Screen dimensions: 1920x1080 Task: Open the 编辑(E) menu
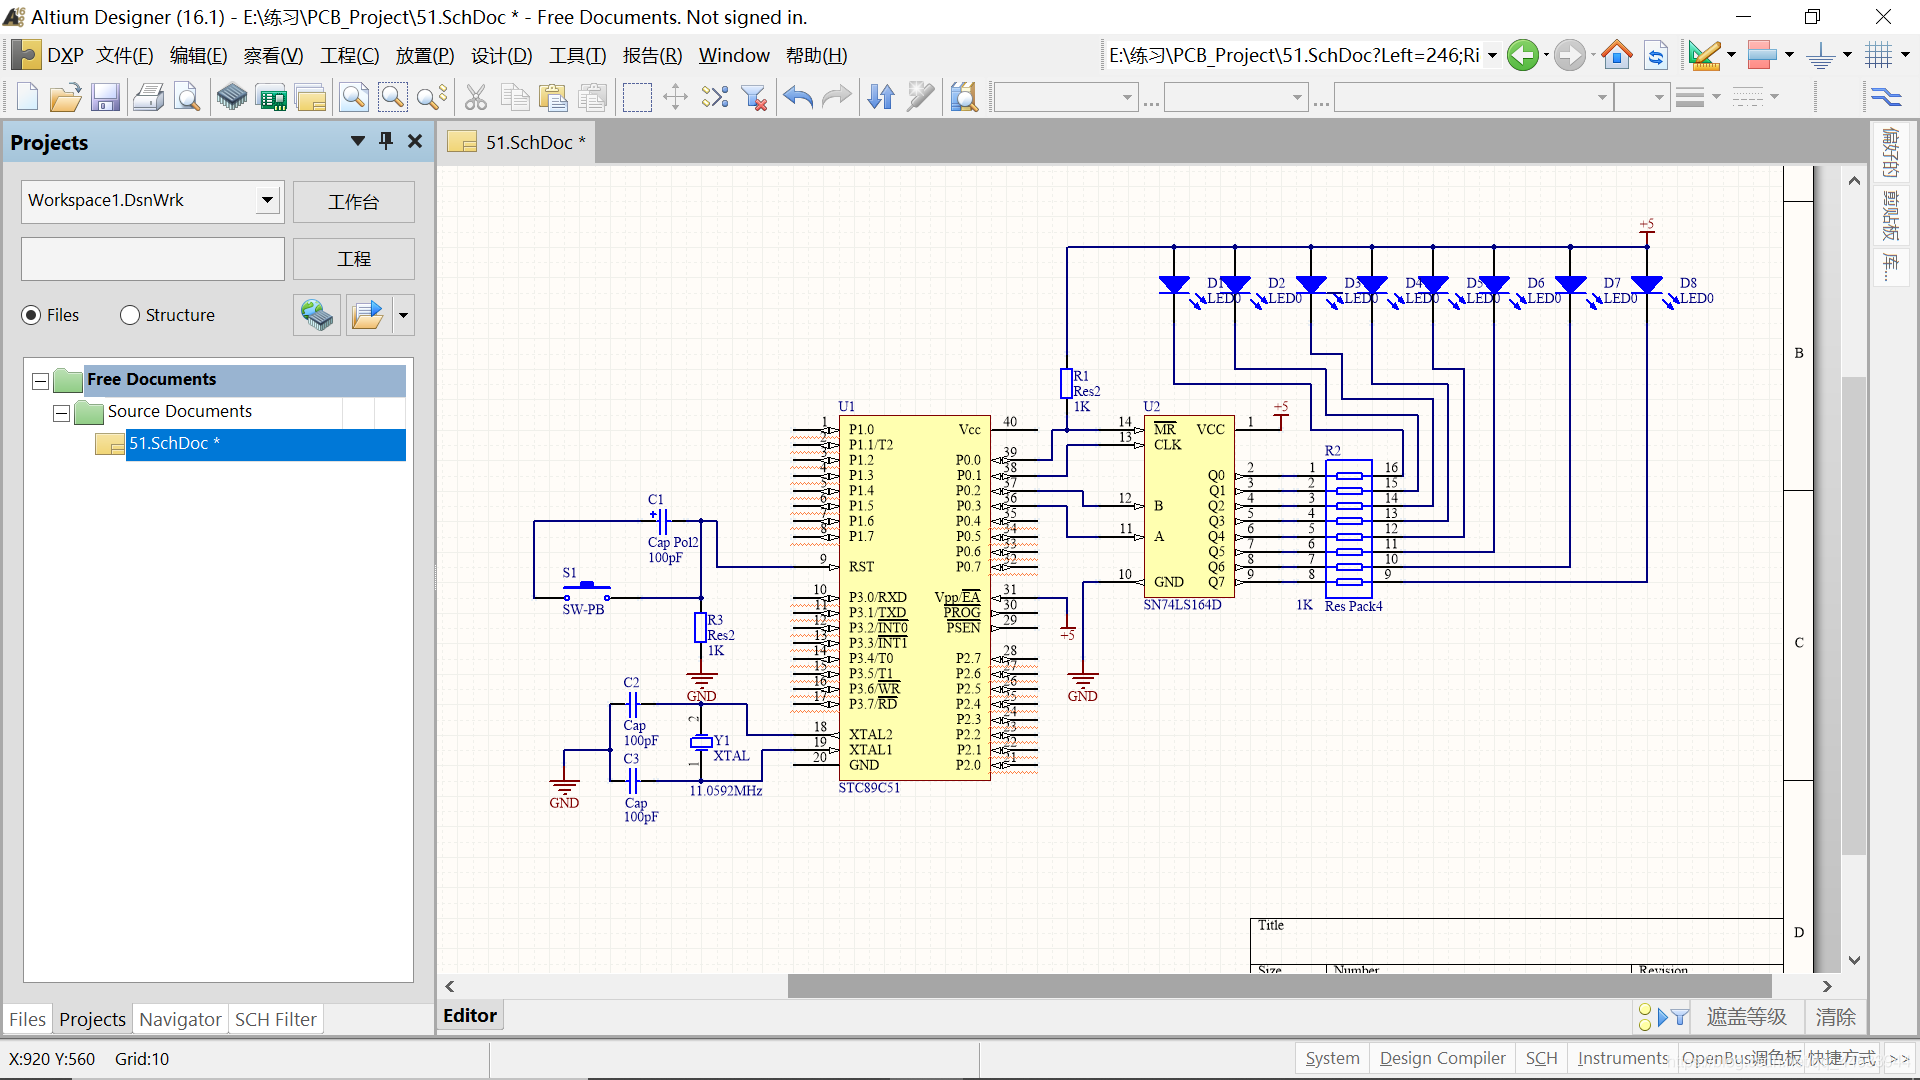(199, 55)
